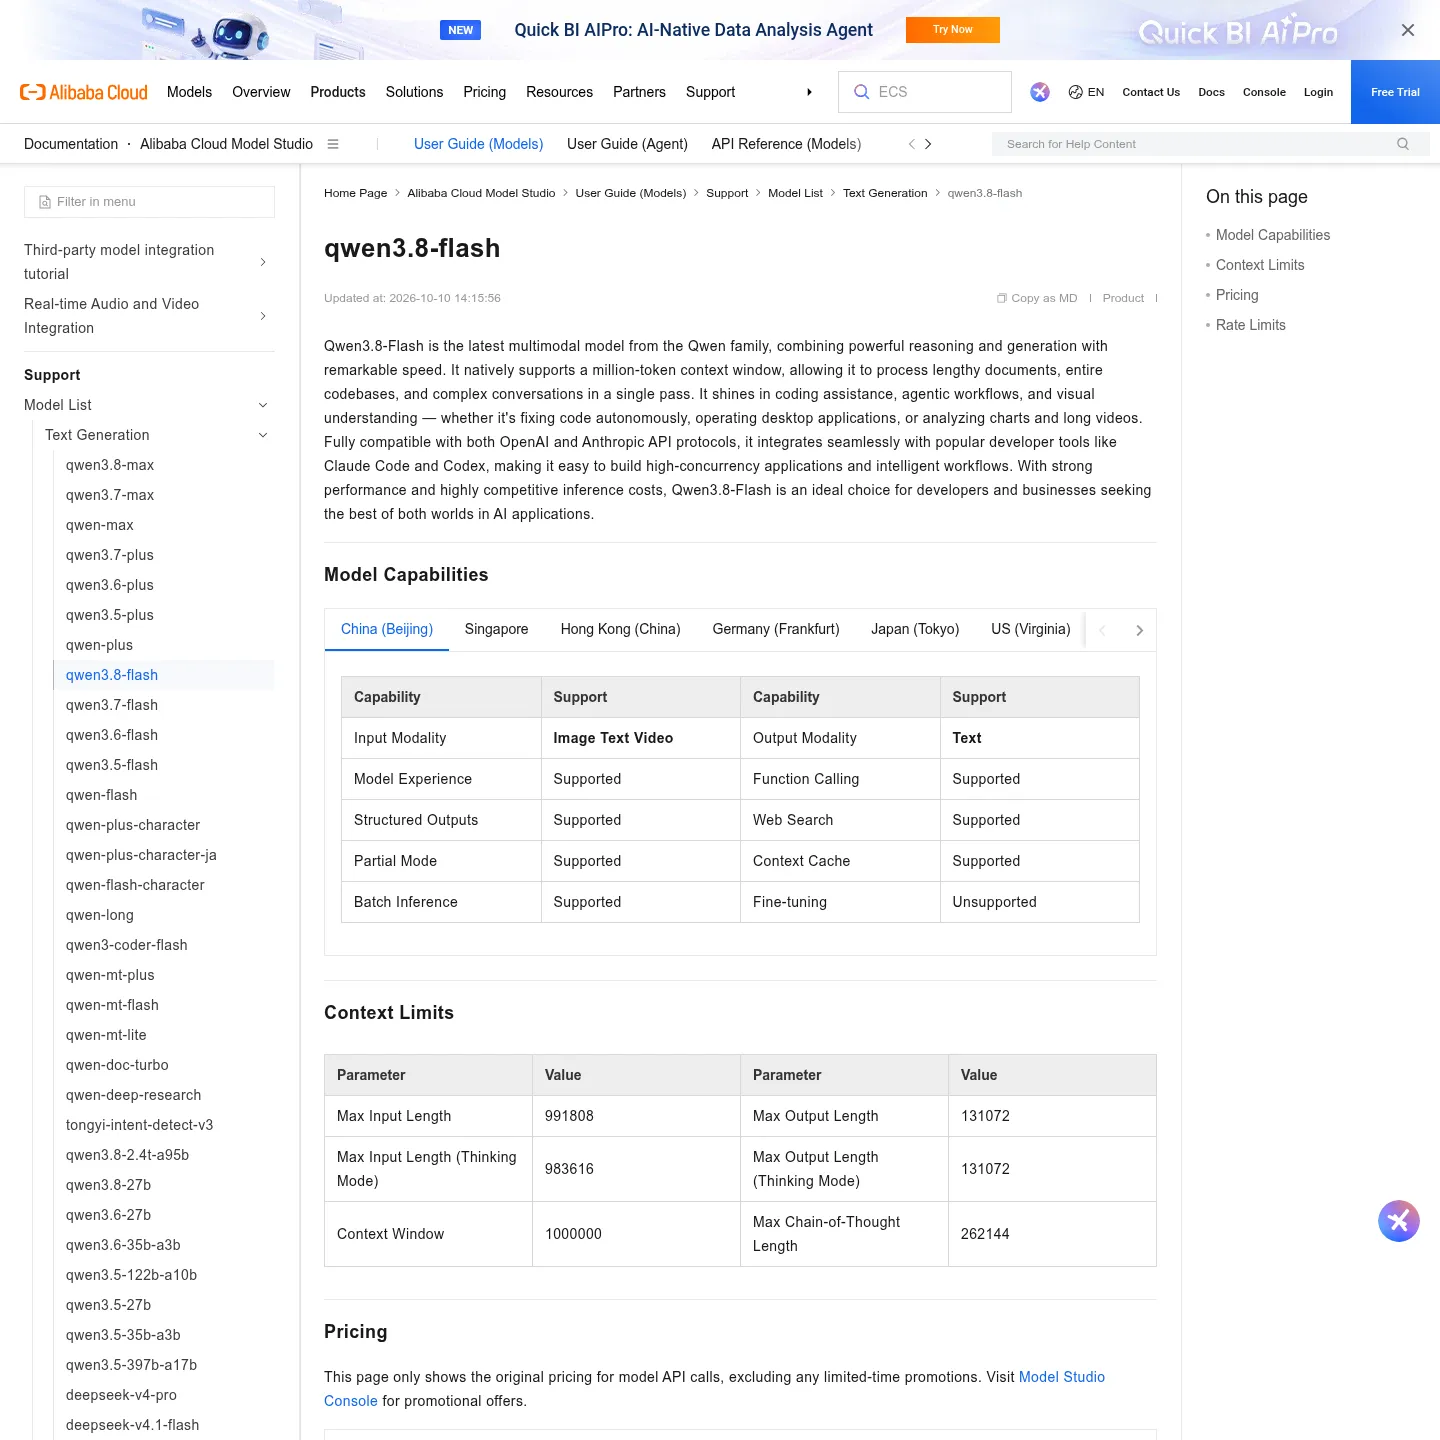The height and width of the screenshot is (1440, 1440).
Task: Select the Singapore region tab
Action: click(496, 629)
